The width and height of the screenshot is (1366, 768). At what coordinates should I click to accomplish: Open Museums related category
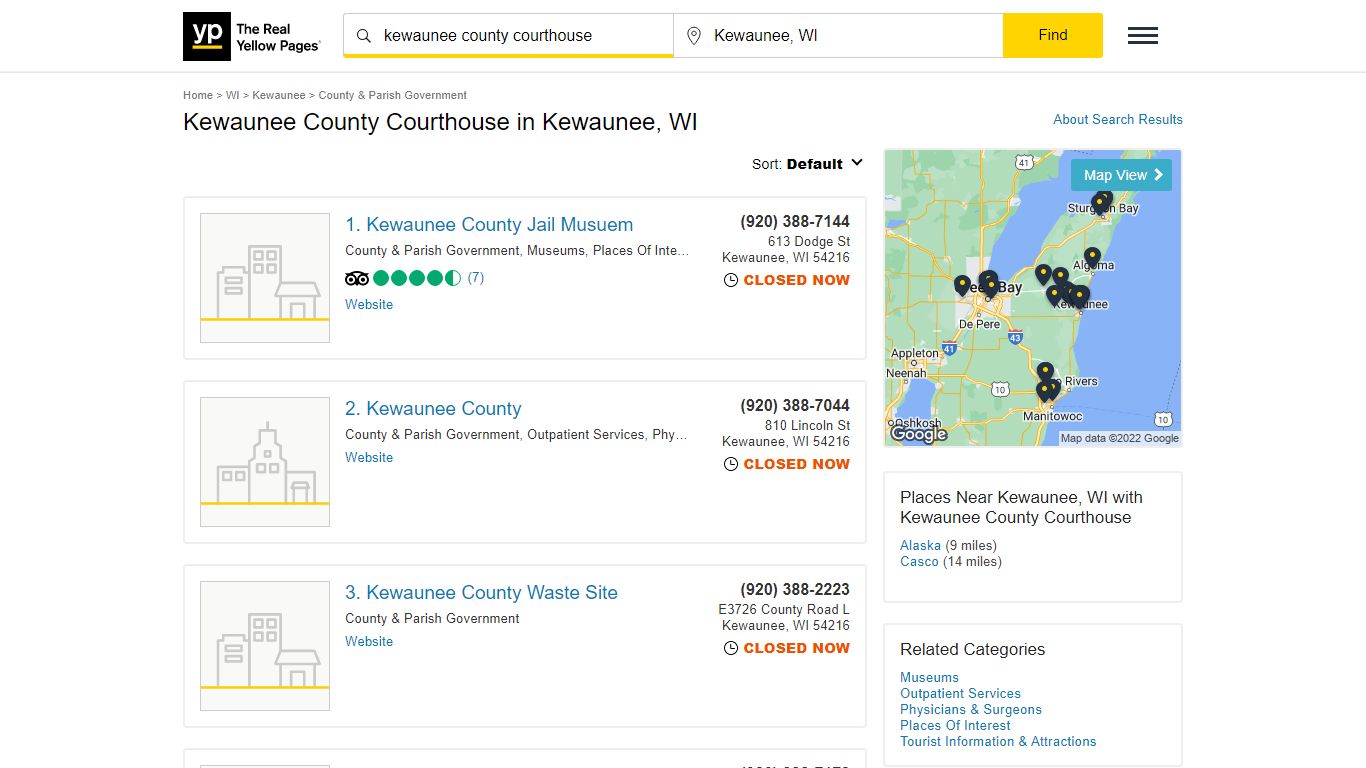click(x=929, y=678)
